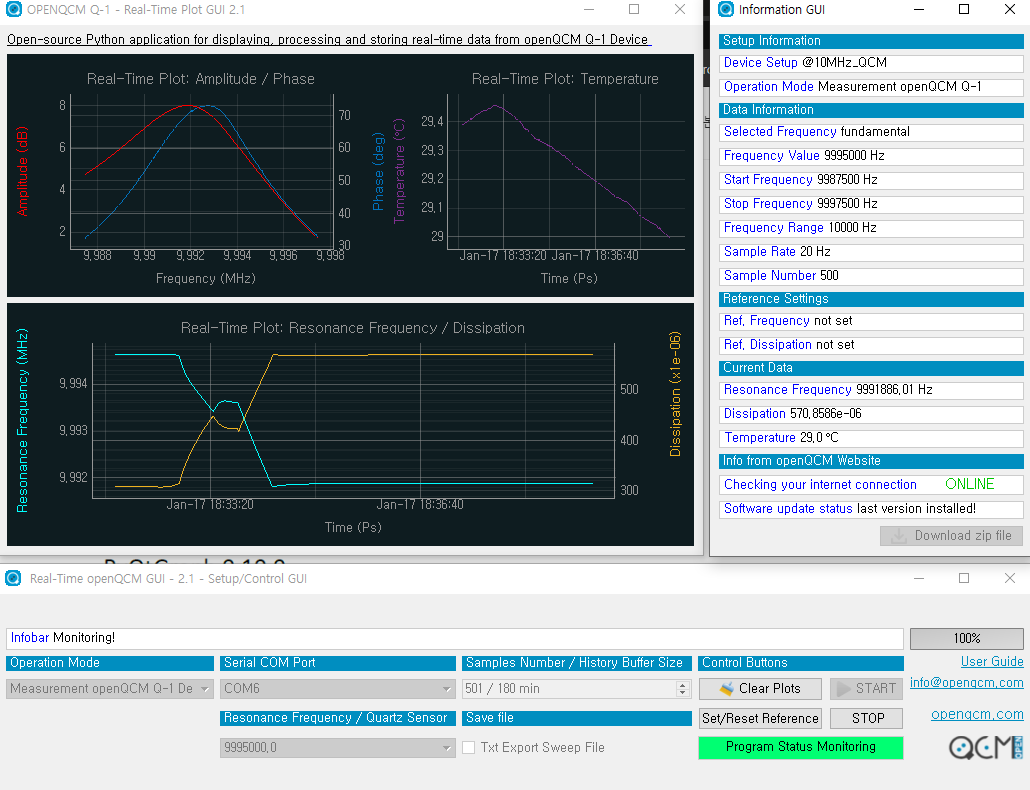Click the play arrow icon on START

tap(843, 688)
